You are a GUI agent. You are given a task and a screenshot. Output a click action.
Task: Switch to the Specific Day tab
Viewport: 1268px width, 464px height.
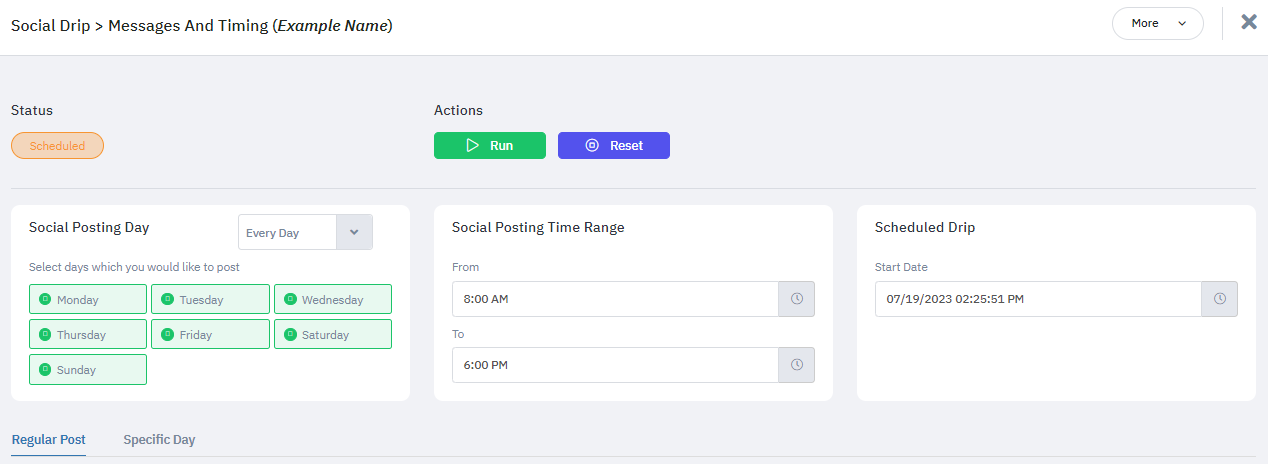[x=159, y=439]
